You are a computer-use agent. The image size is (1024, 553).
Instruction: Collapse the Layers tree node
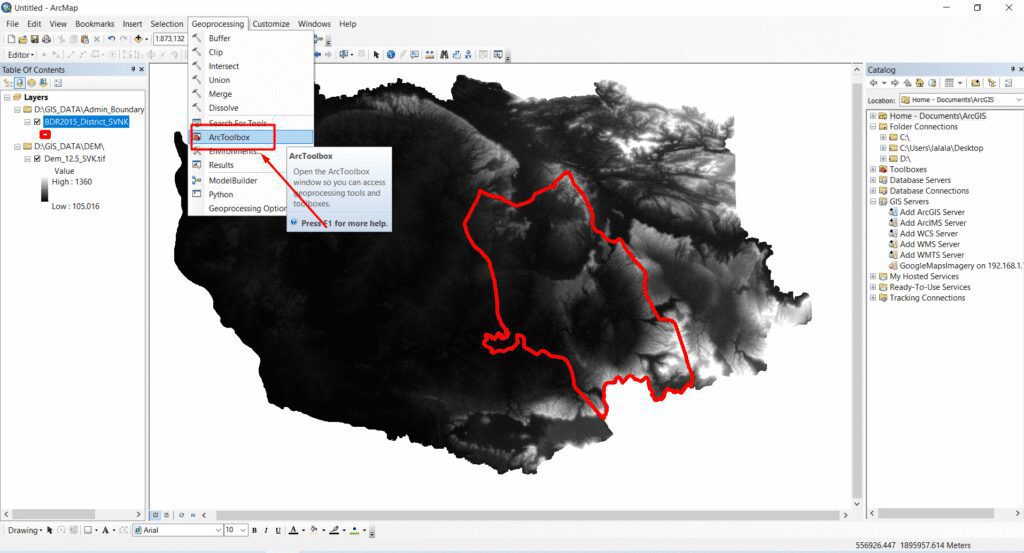click(7, 97)
